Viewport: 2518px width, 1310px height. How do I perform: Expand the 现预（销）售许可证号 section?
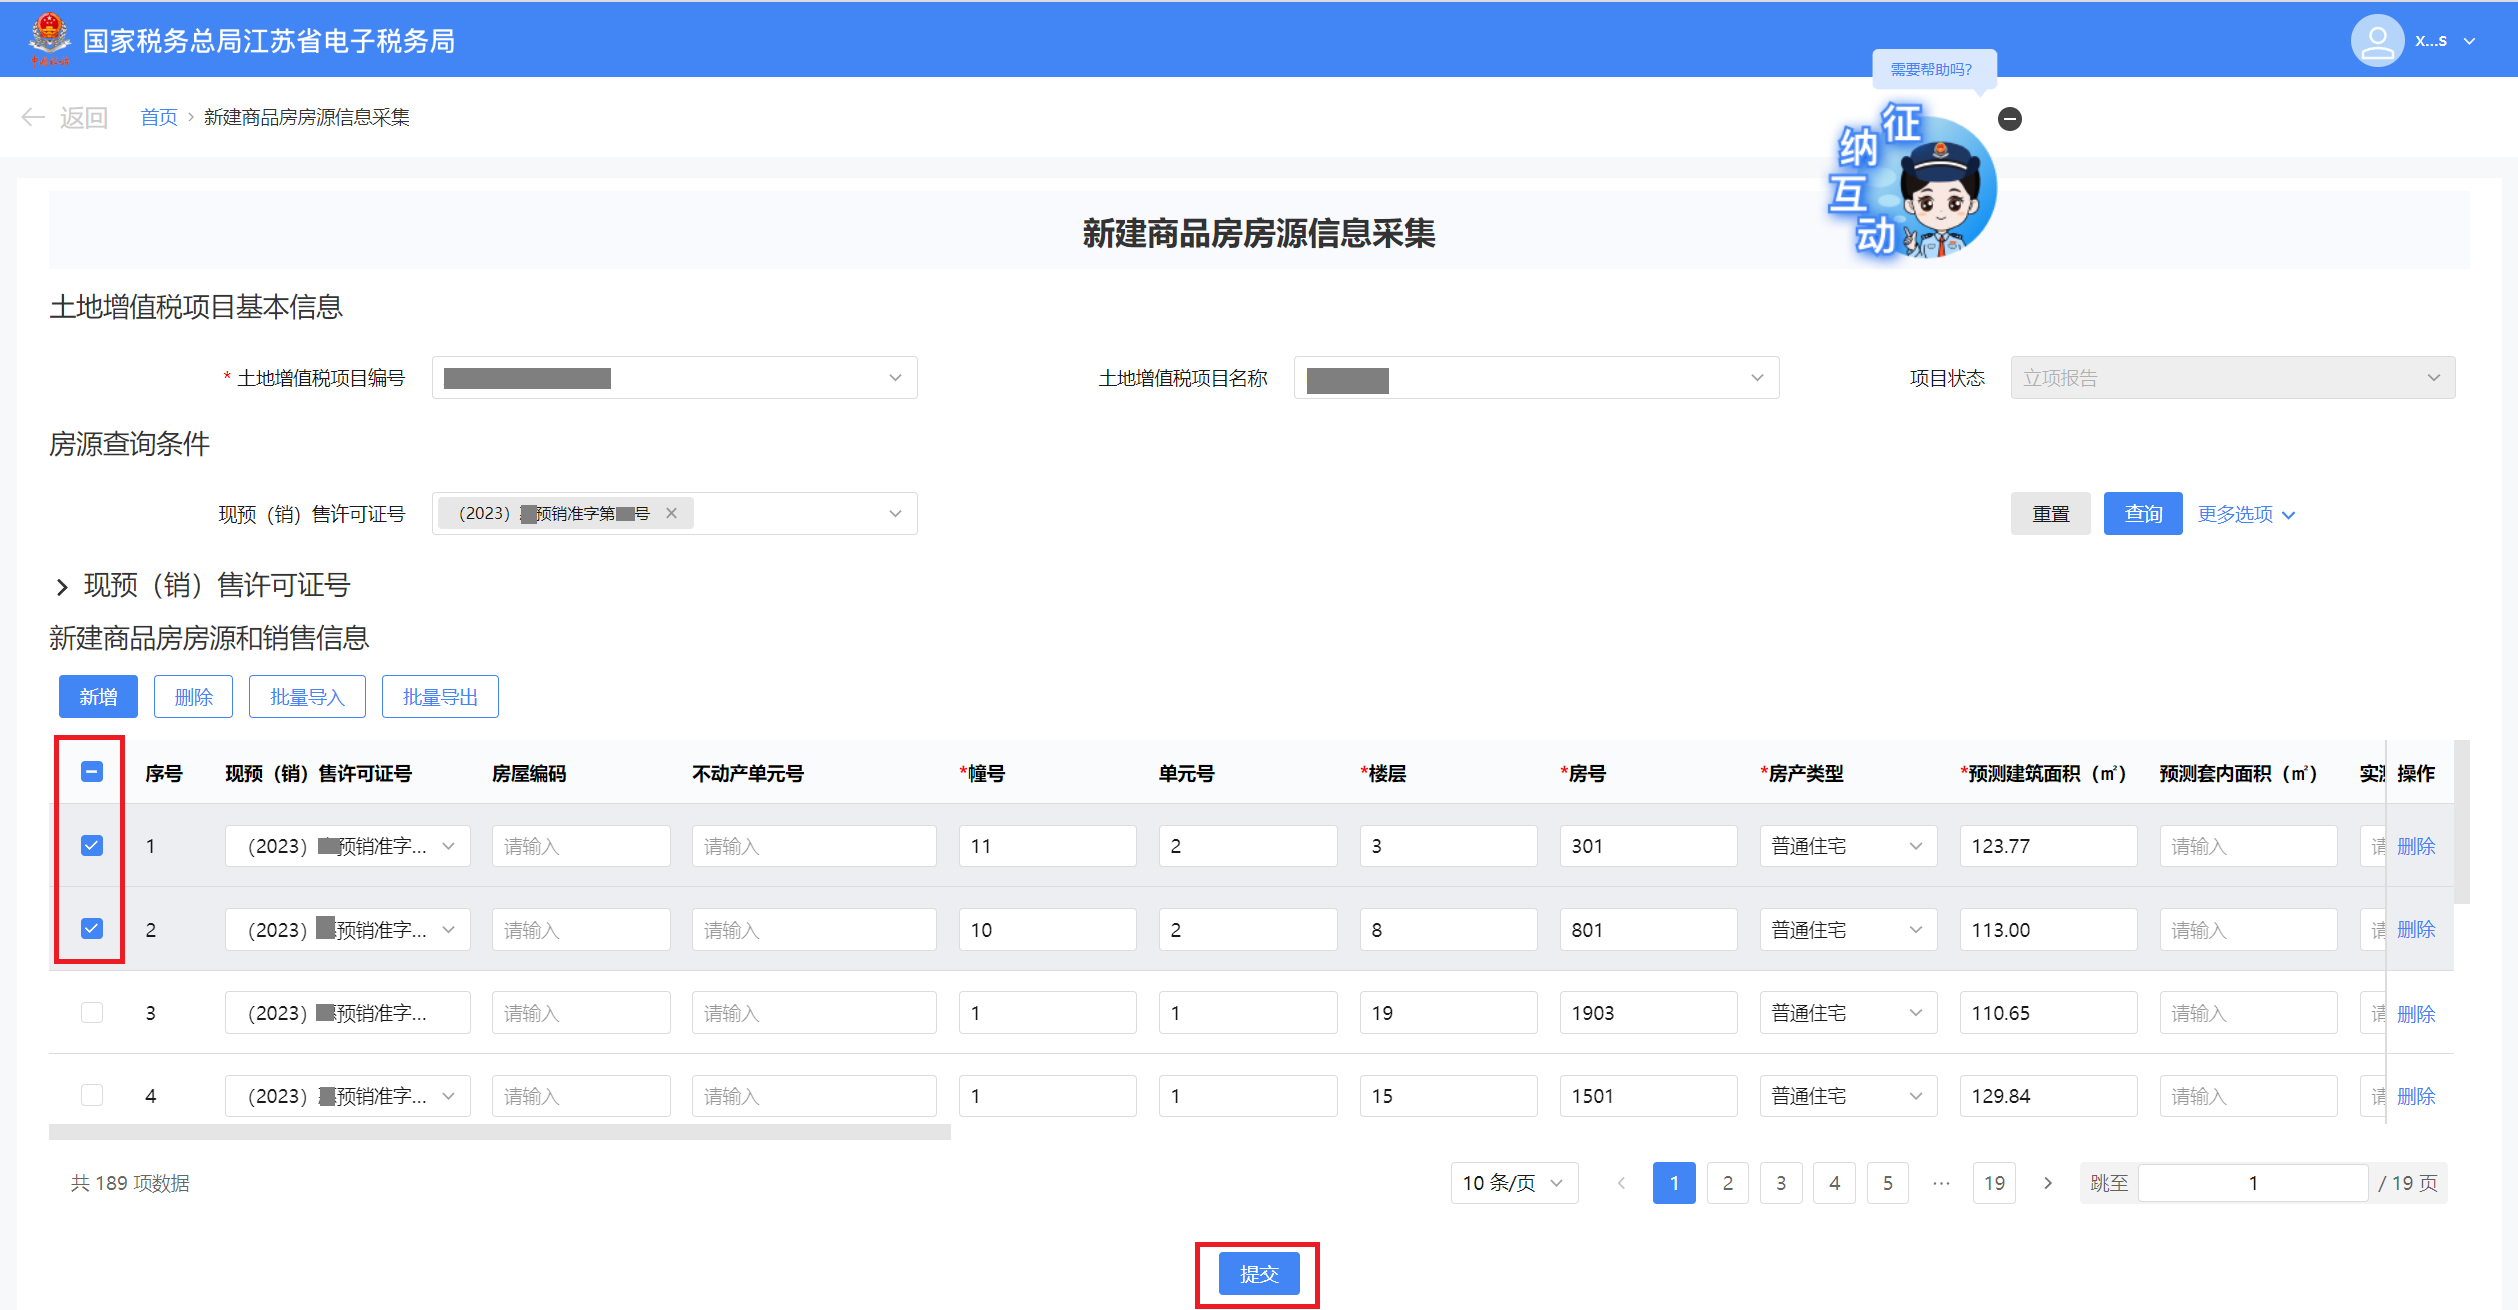pyautogui.click(x=62, y=586)
